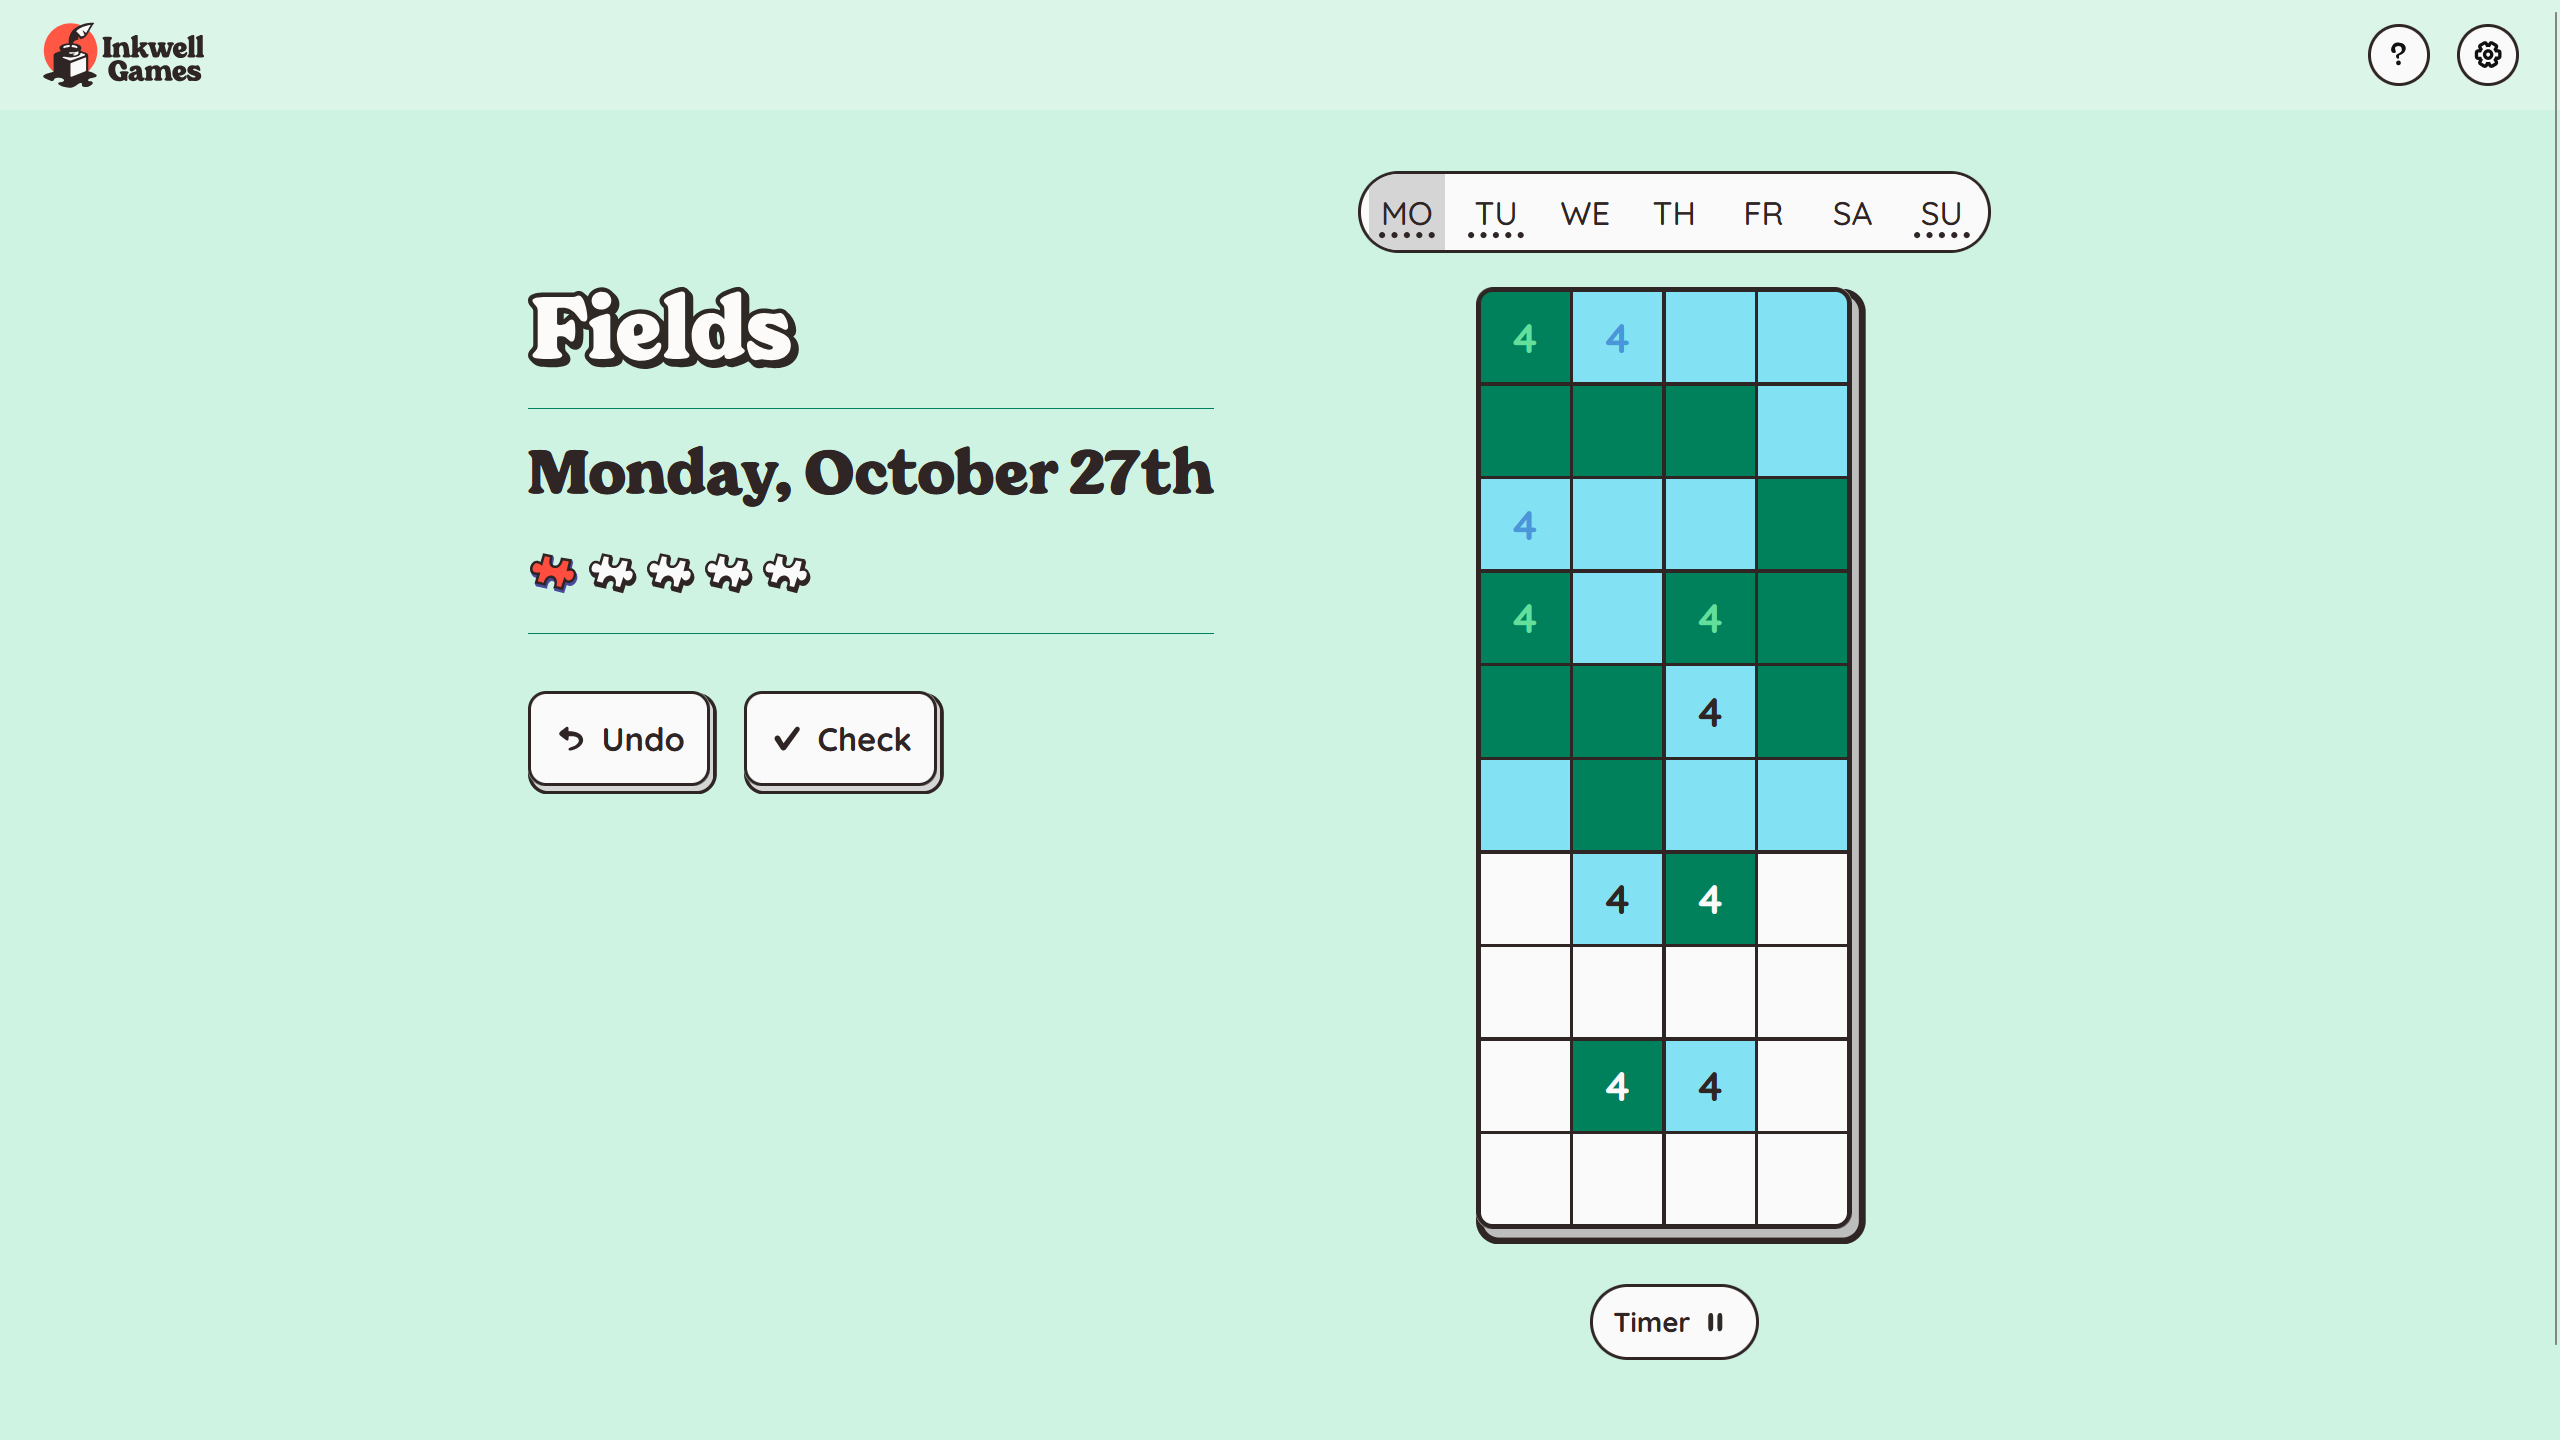Click the fourth puzzle piece icon
This screenshot has height=1440, width=2560.
click(728, 573)
